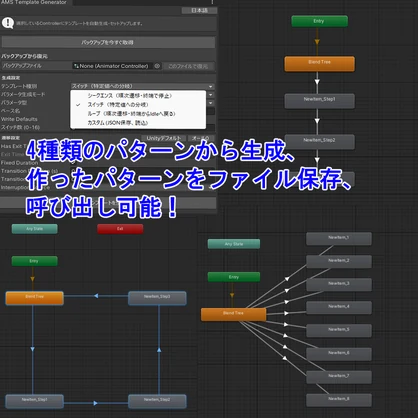Select NewItem_Step1 node in the loop graph
The image size is (418, 418).
point(34,401)
